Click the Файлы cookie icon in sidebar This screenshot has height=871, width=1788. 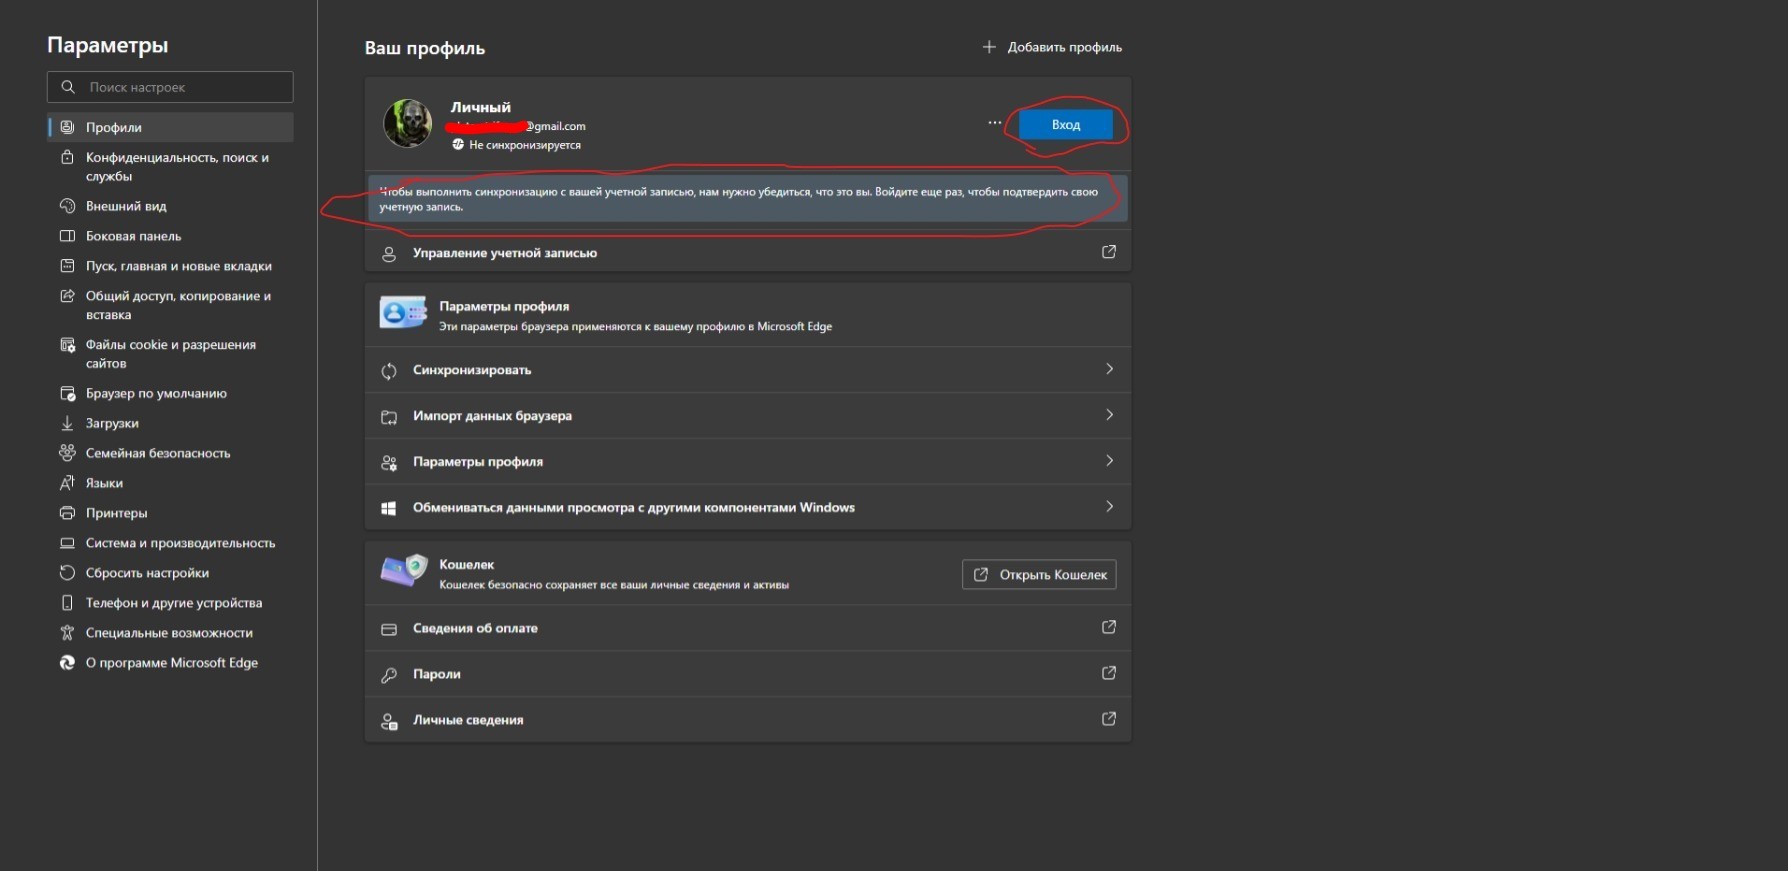tap(67, 345)
